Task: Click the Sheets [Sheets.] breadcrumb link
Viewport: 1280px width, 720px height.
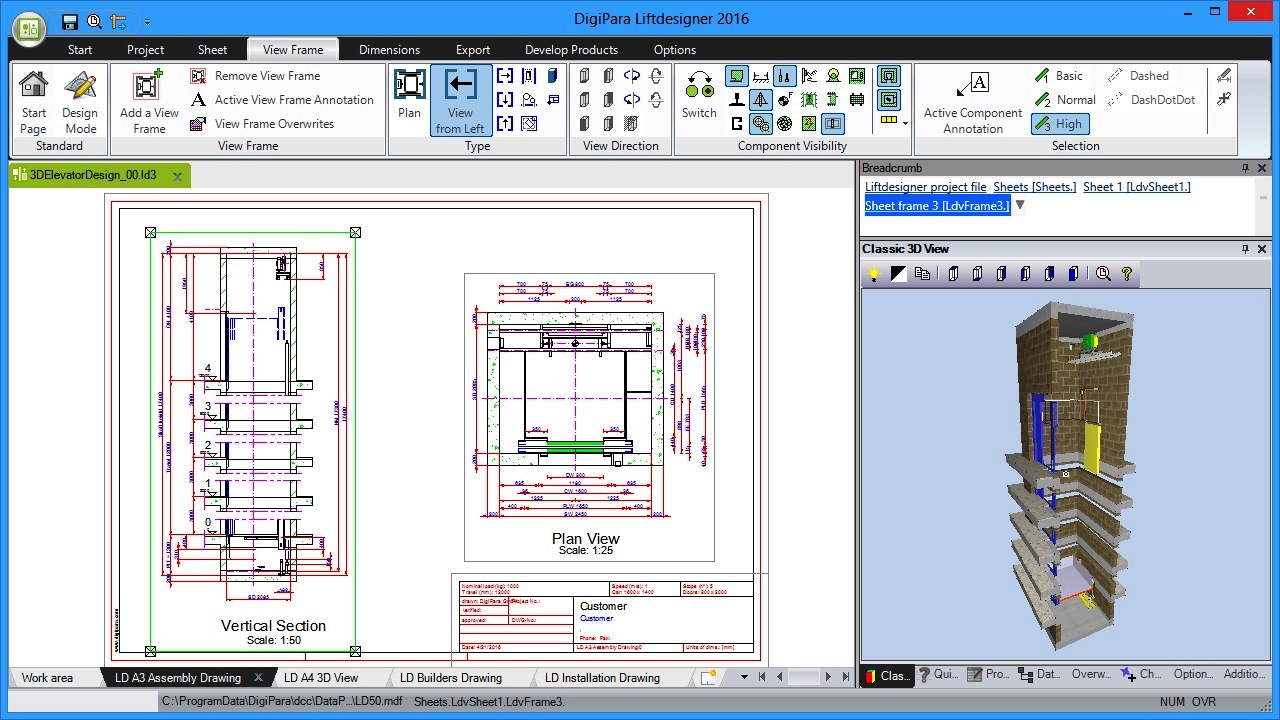Action: point(1034,186)
